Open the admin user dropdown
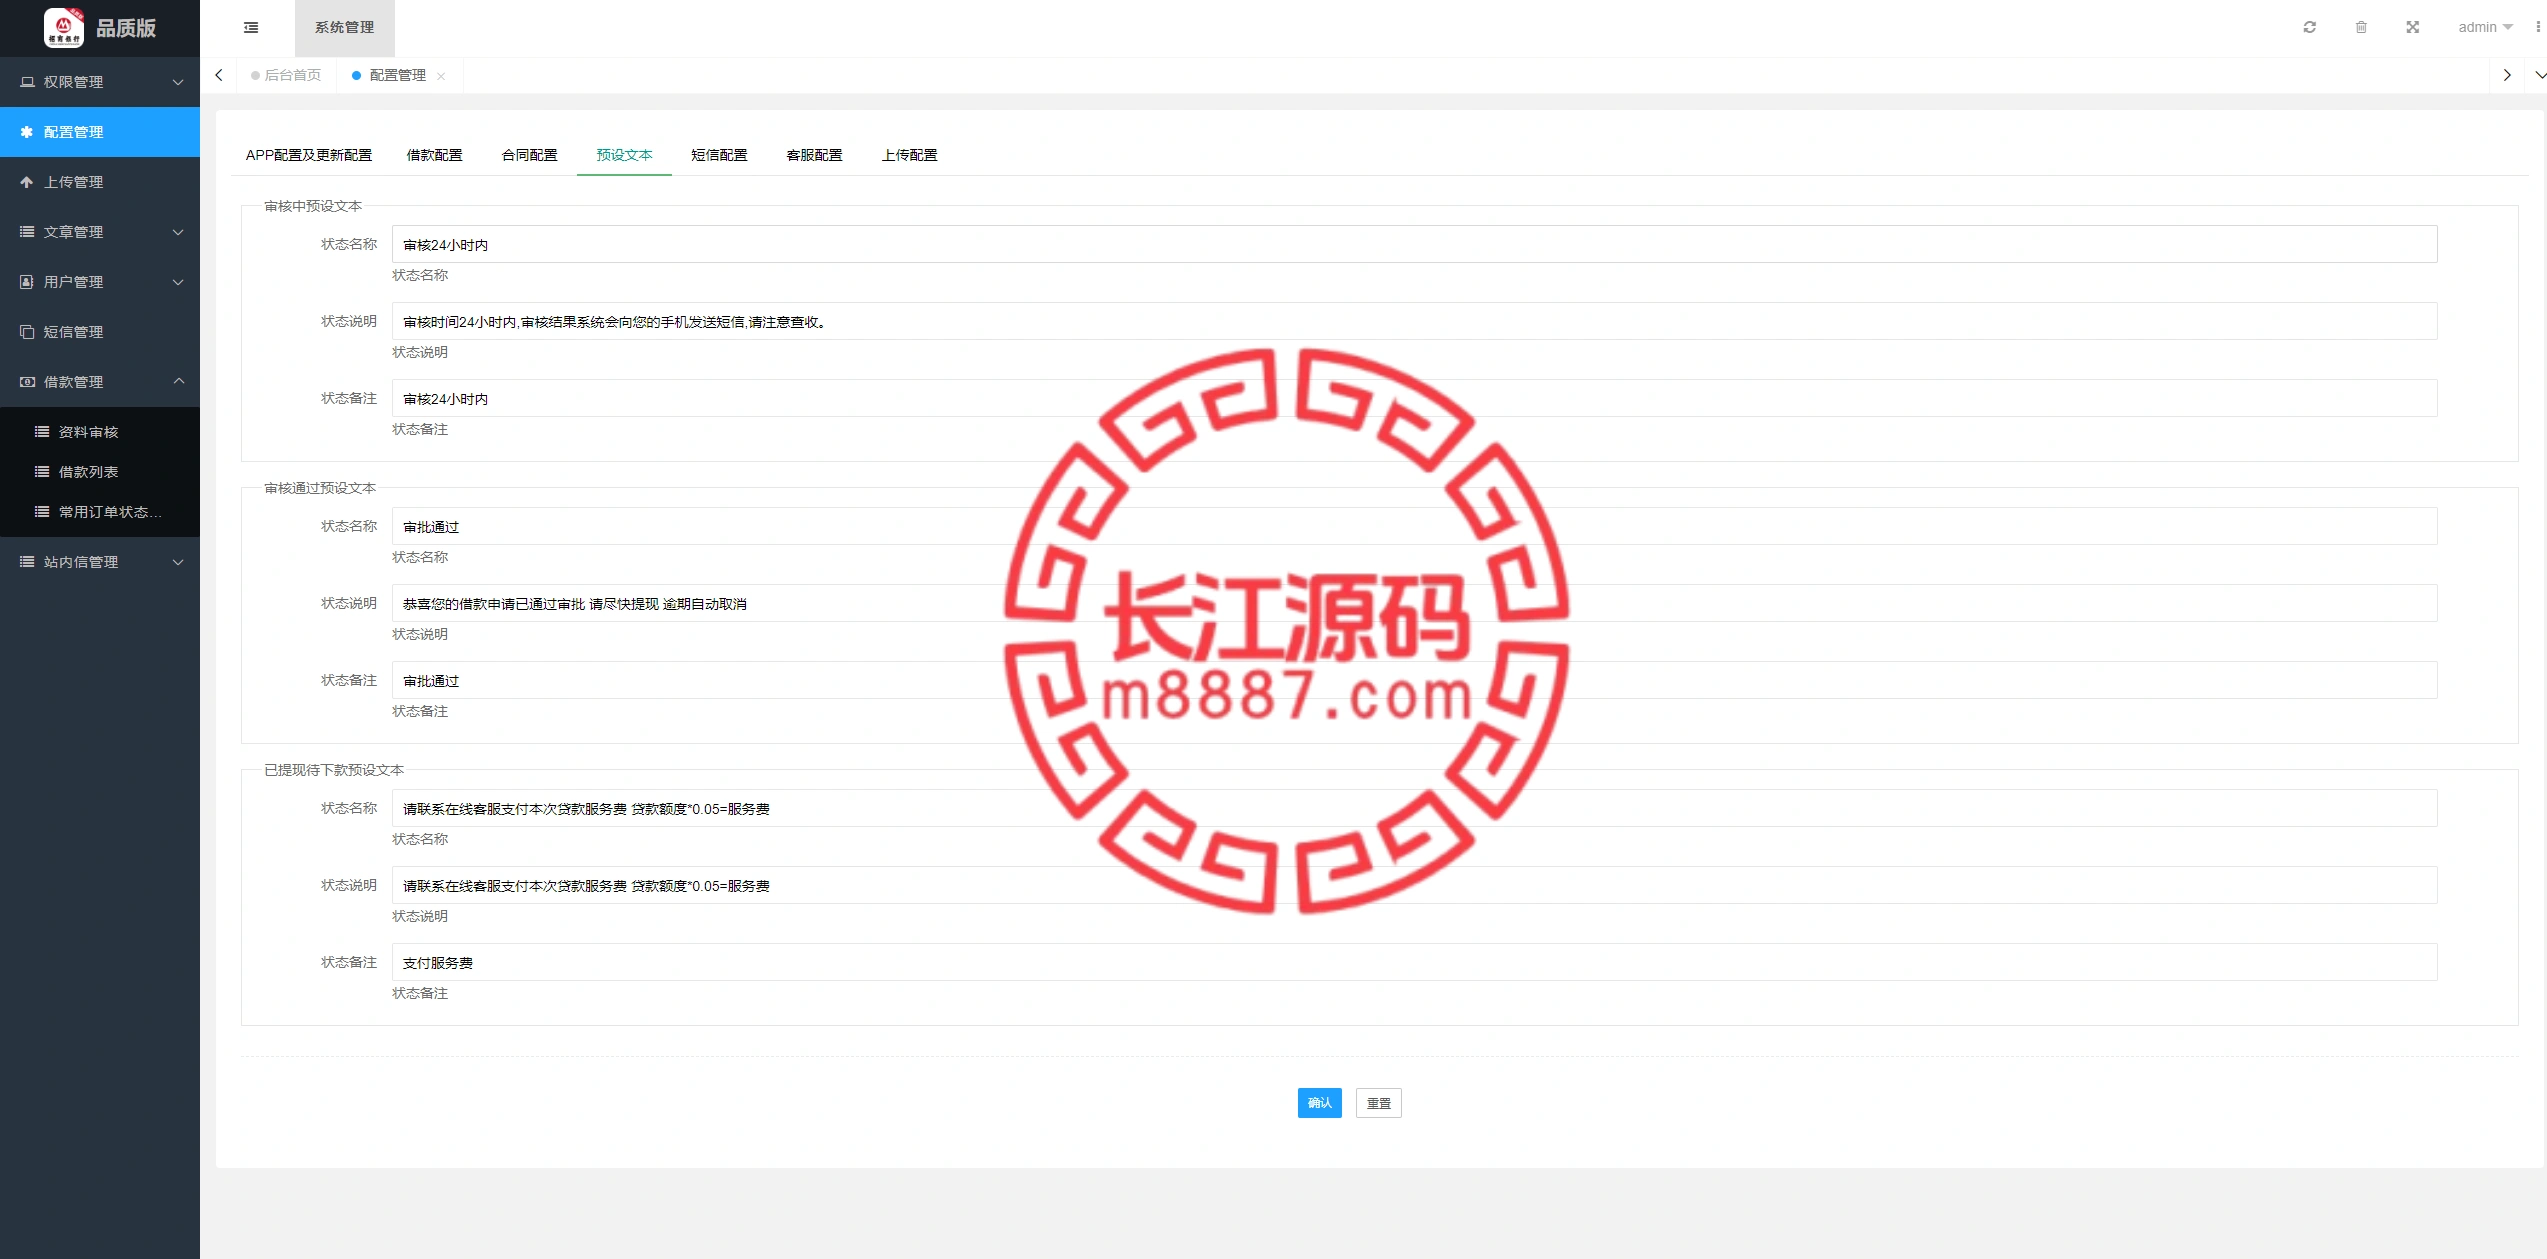Viewport: 2547px width, 1259px height. (x=2485, y=28)
